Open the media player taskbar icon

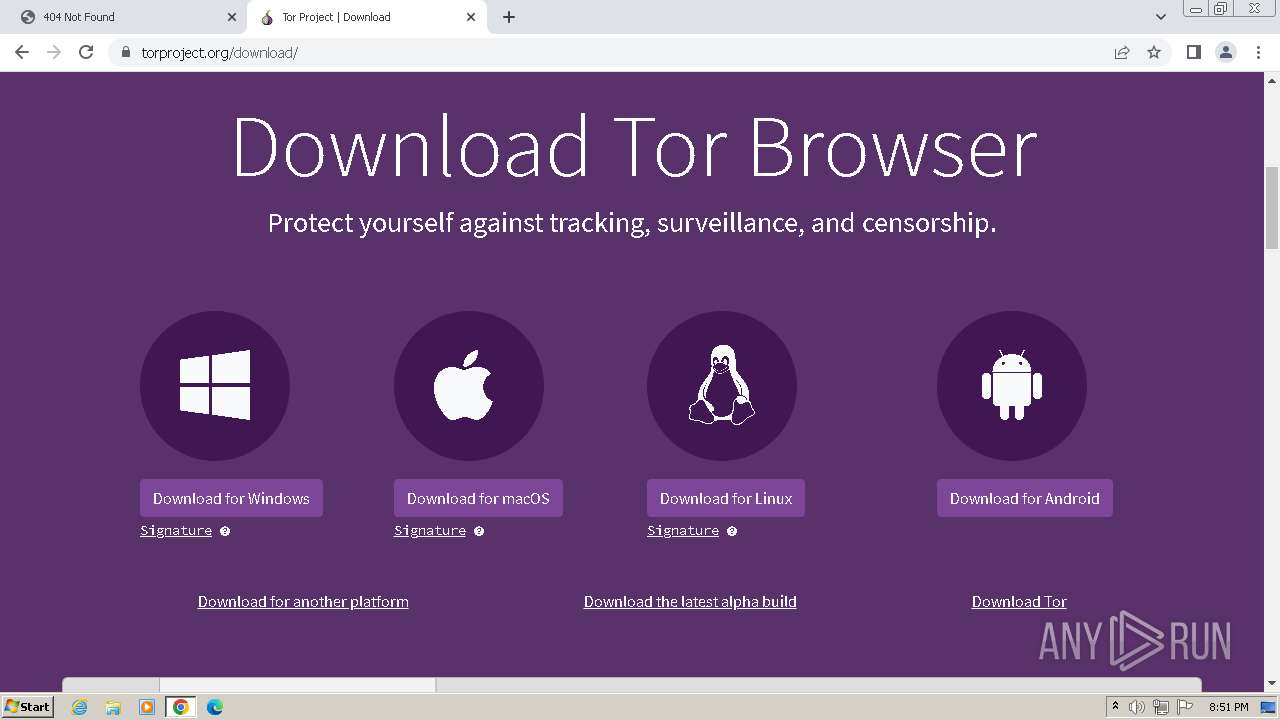[x=147, y=707]
